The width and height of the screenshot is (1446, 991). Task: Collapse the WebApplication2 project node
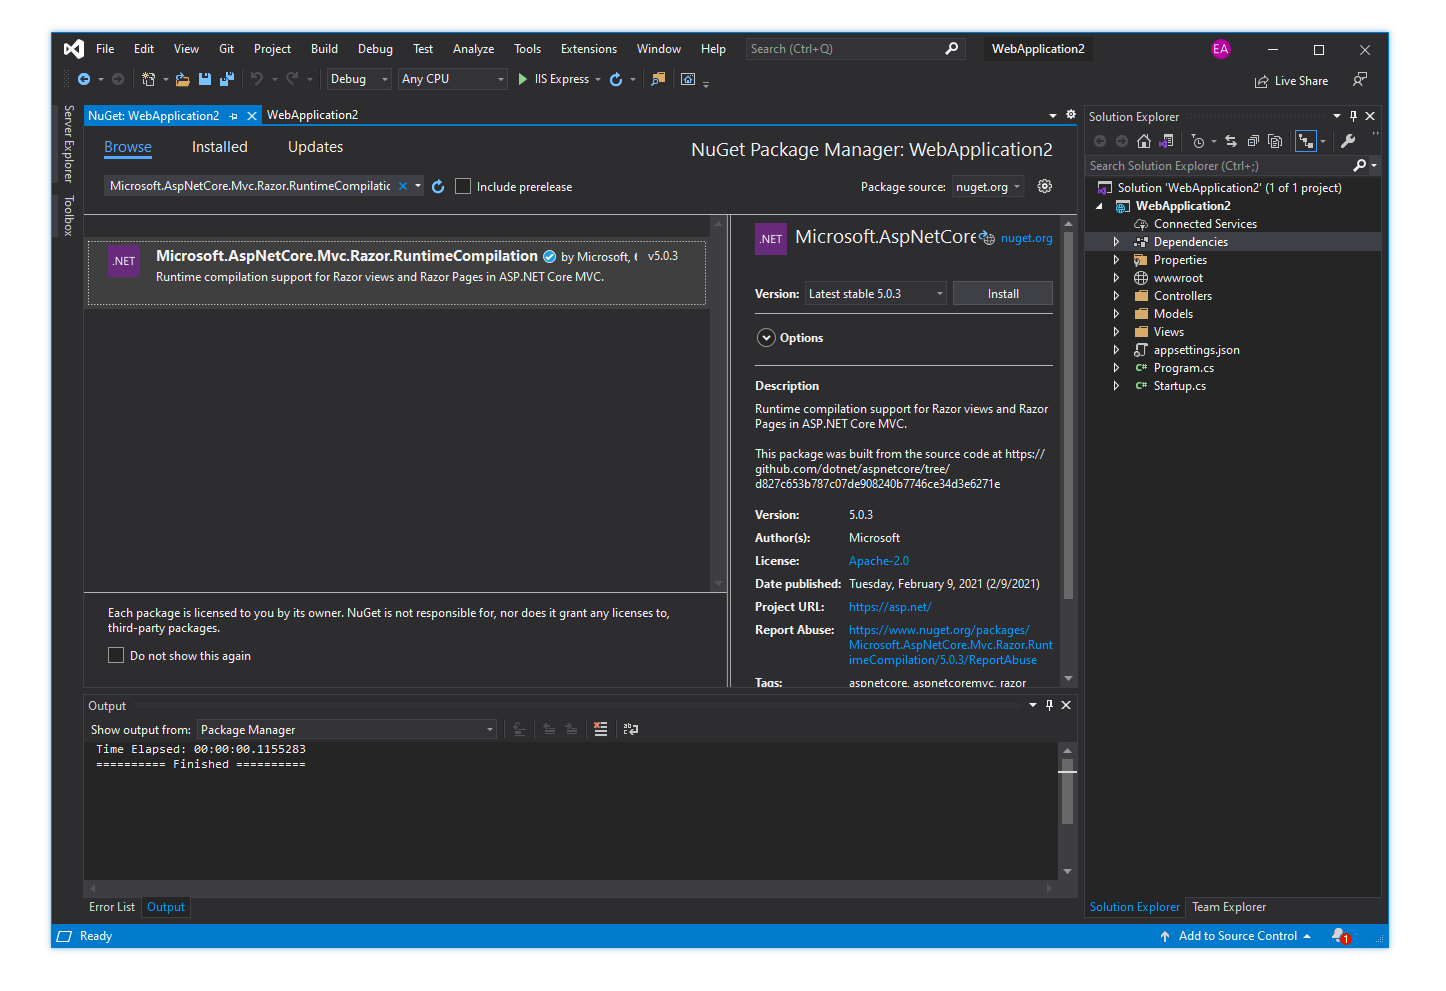click(x=1099, y=206)
